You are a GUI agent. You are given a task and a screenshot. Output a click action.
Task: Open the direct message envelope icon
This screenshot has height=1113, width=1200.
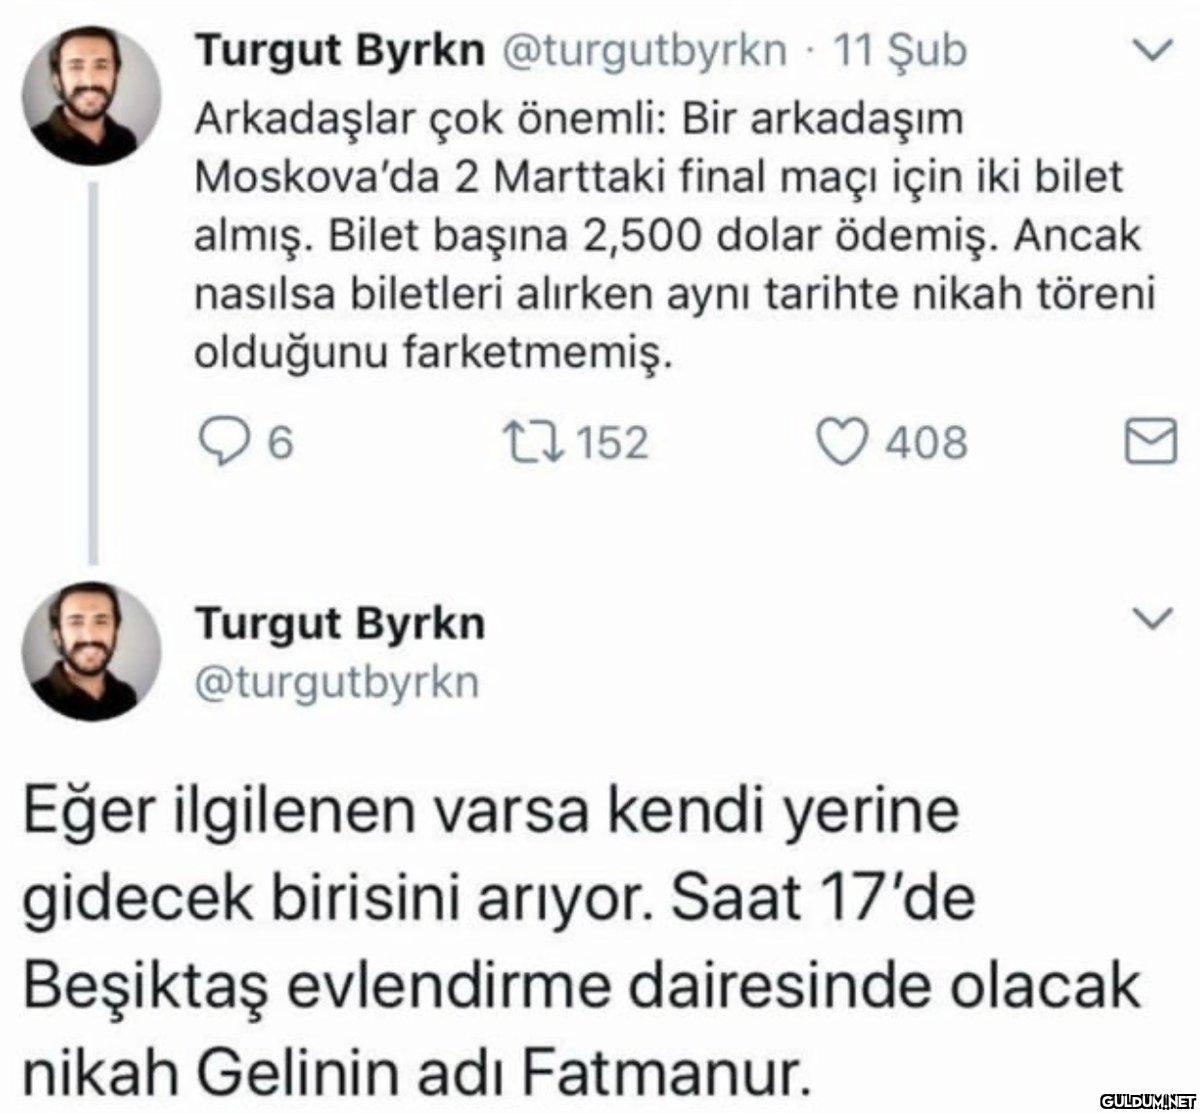tap(1151, 442)
